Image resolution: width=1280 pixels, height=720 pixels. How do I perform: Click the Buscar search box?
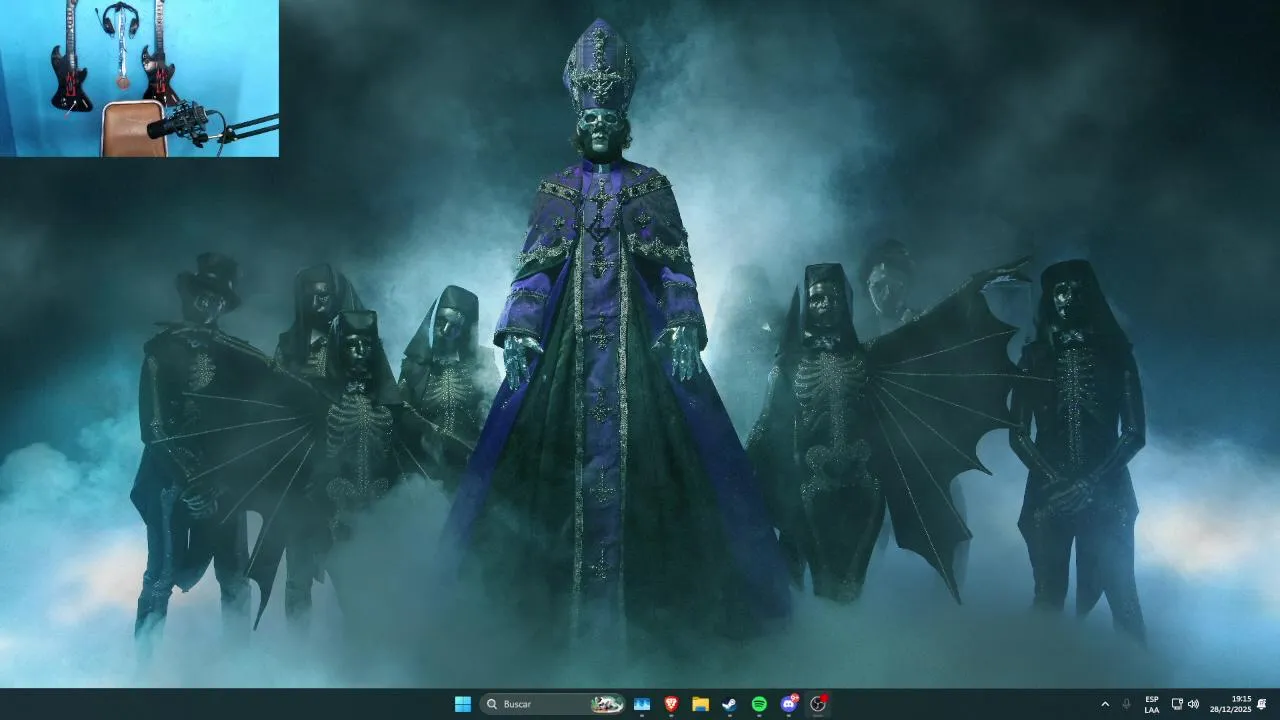click(x=552, y=704)
